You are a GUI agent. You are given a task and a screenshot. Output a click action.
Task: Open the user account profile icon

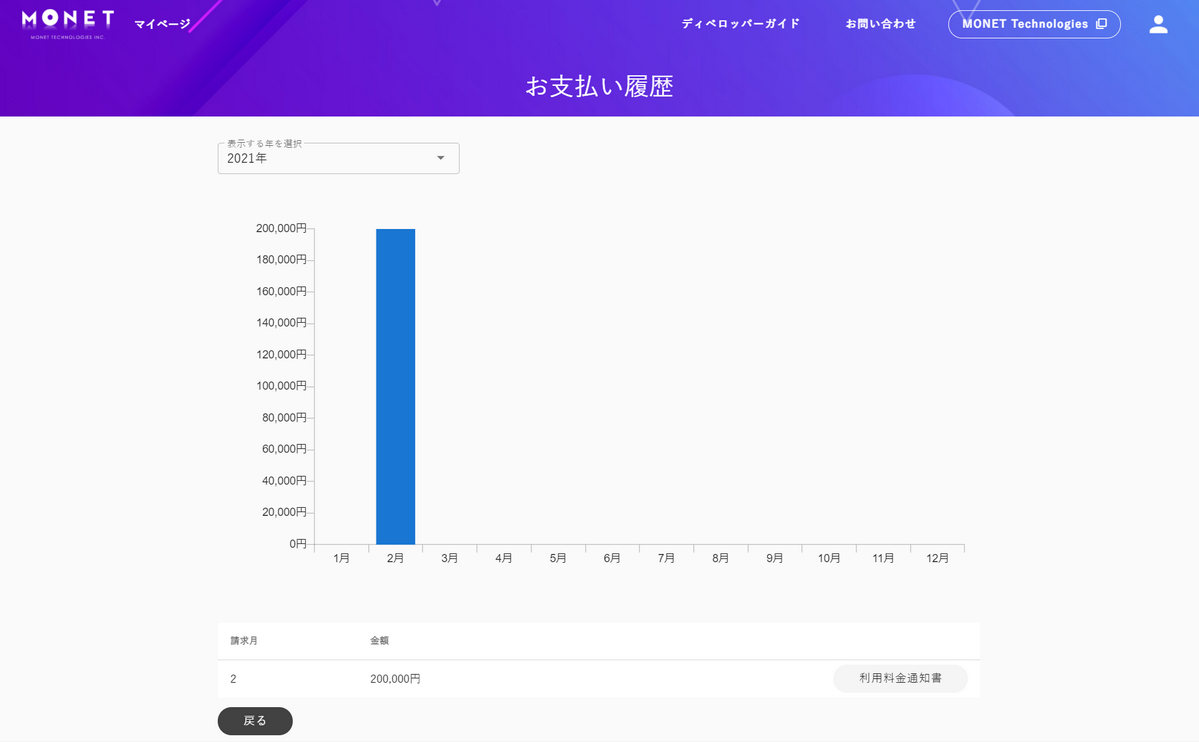pos(1158,24)
